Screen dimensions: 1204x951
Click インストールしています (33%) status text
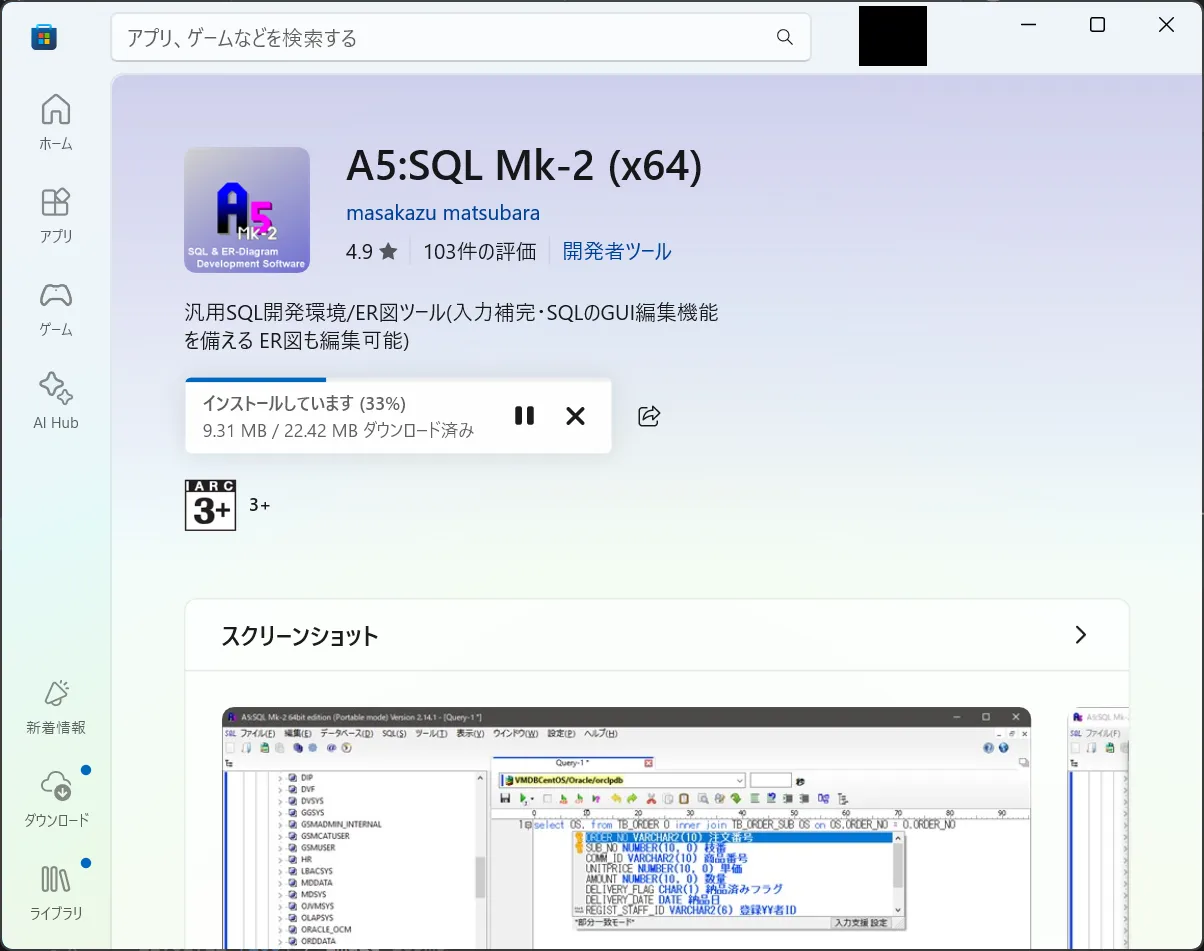point(304,404)
